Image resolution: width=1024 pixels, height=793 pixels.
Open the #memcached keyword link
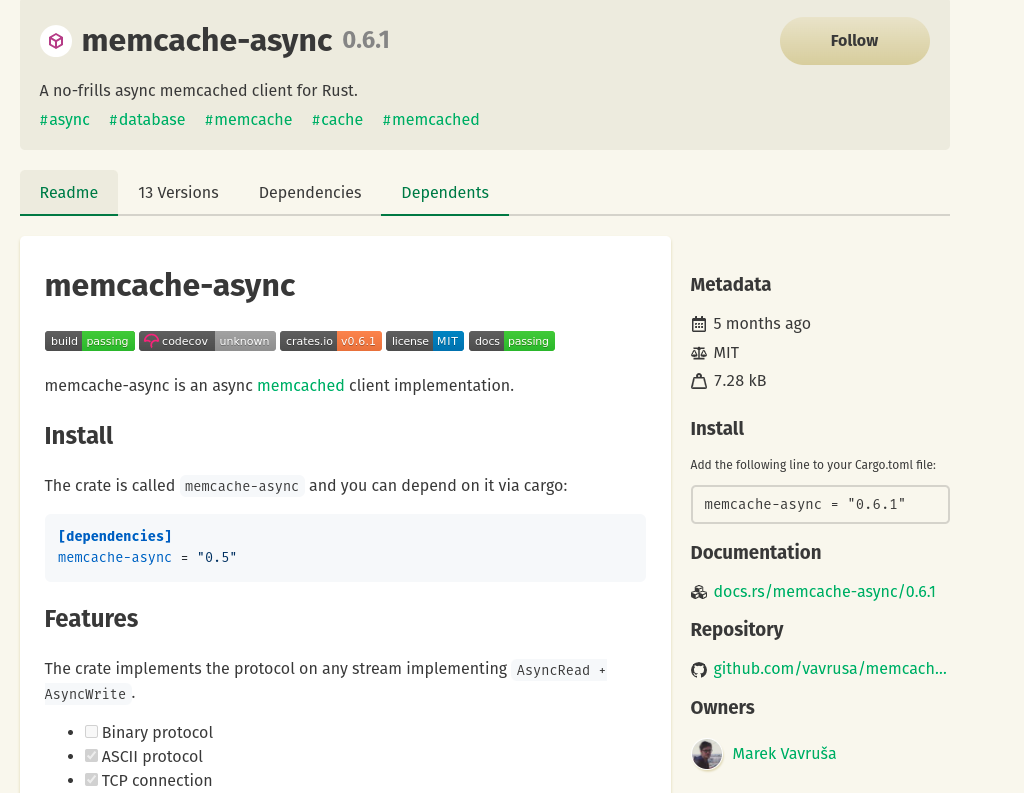pos(431,120)
